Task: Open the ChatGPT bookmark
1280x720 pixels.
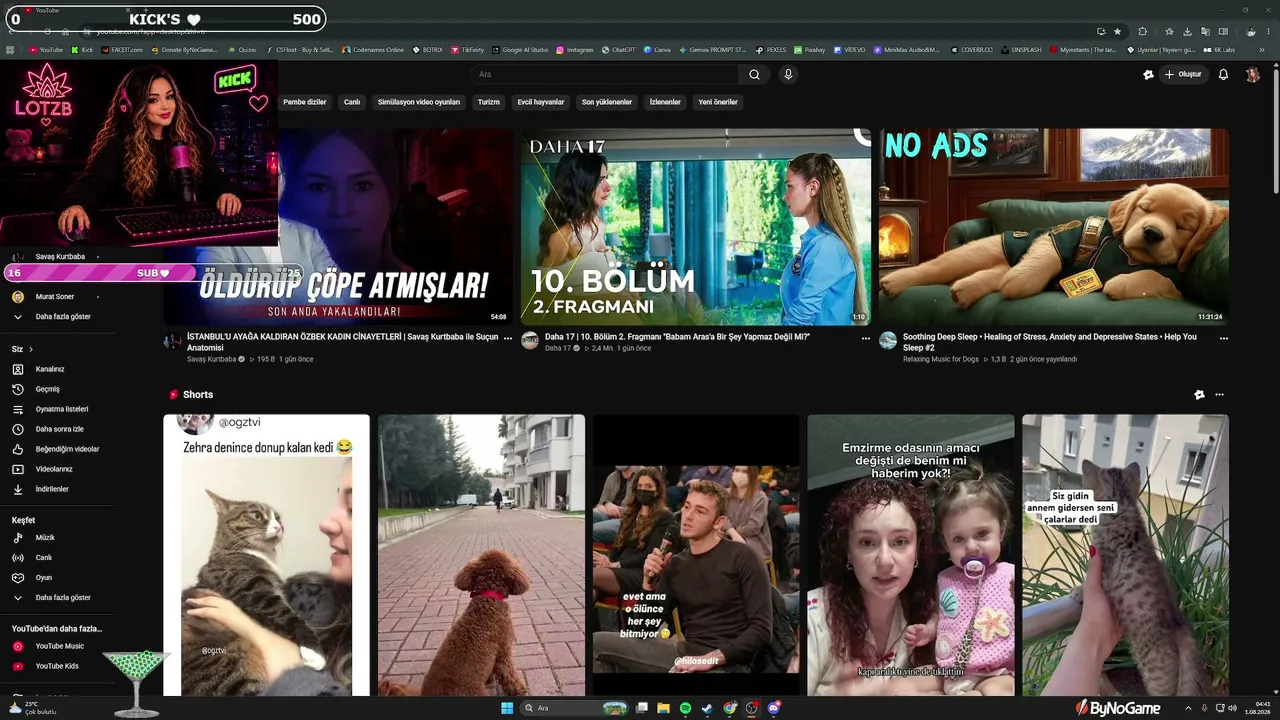Action: click(x=618, y=50)
